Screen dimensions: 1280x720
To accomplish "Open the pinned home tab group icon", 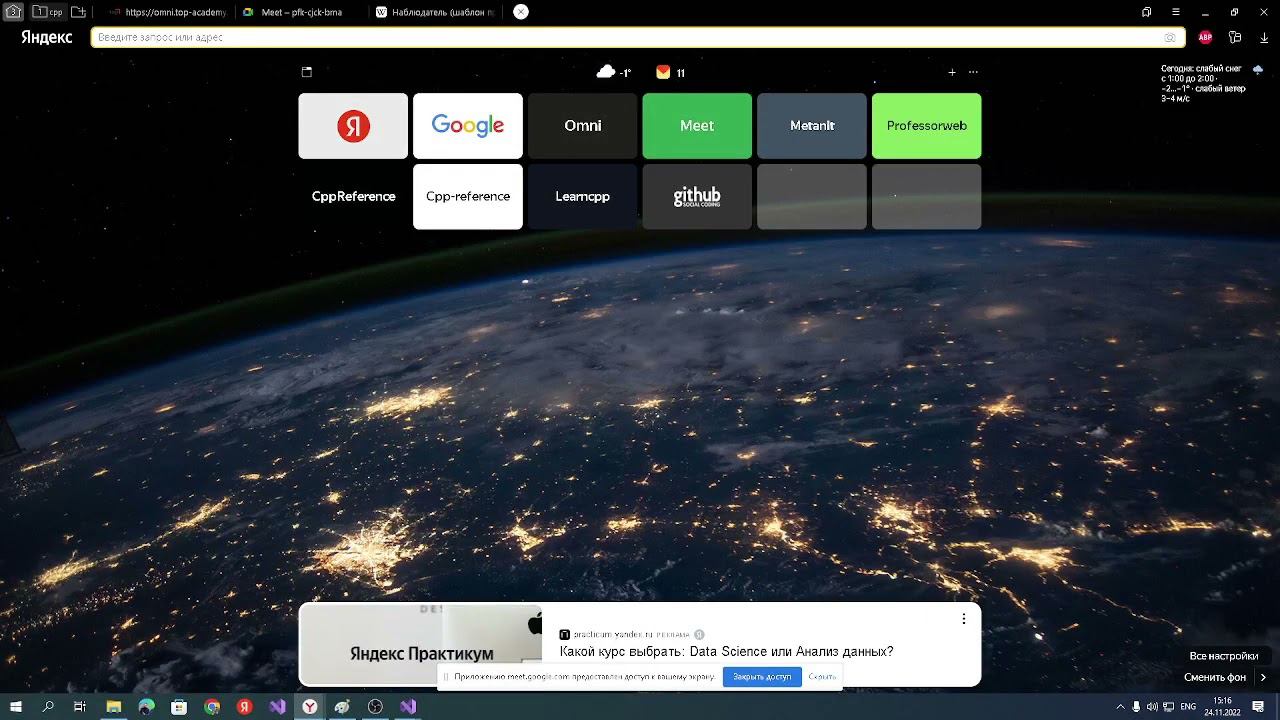I will 13,12.
